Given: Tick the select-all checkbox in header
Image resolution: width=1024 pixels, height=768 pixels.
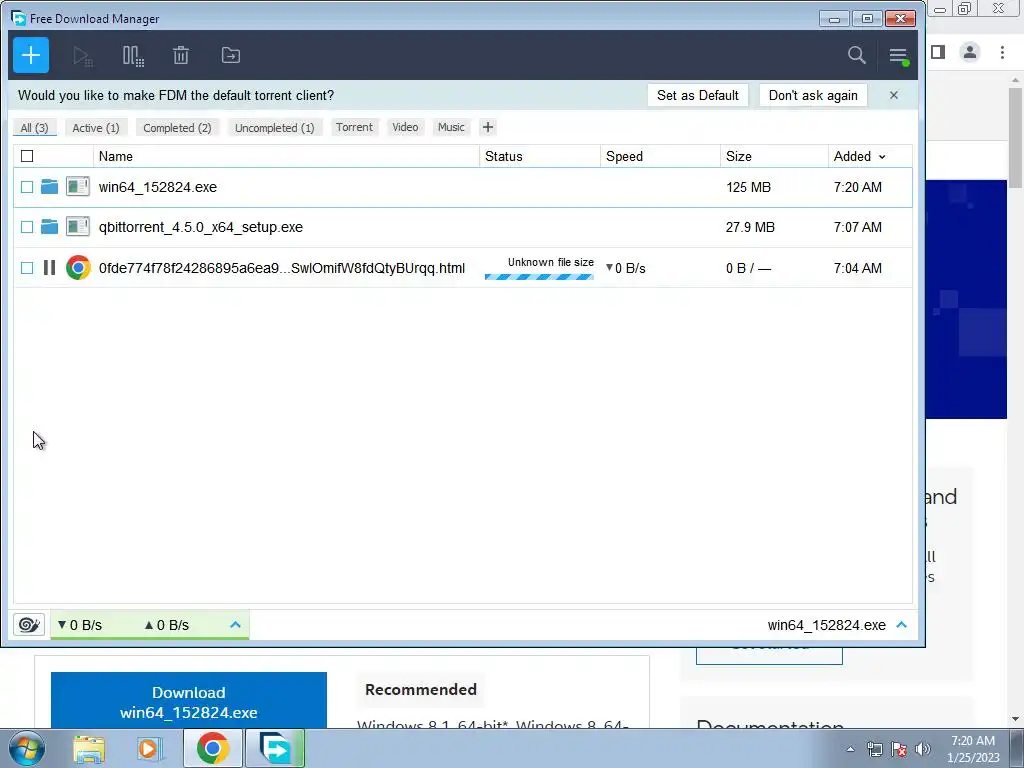Looking at the screenshot, I should [27, 156].
